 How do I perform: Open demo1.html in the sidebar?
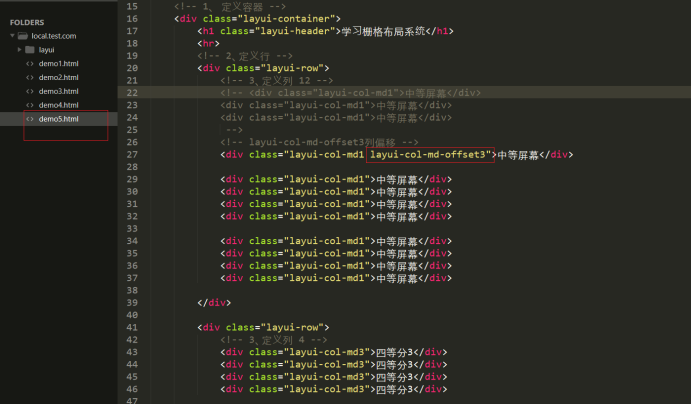pyautogui.click(x=58, y=64)
